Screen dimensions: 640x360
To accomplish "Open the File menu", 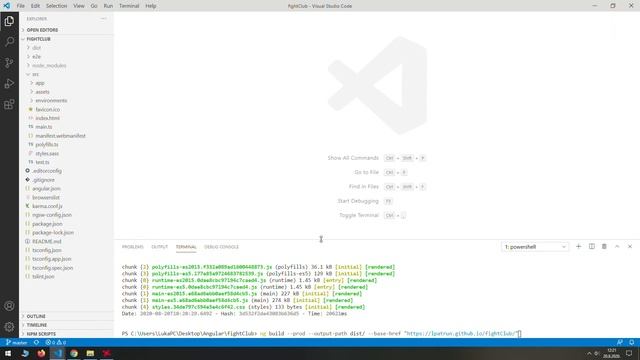I will (20, 6).
